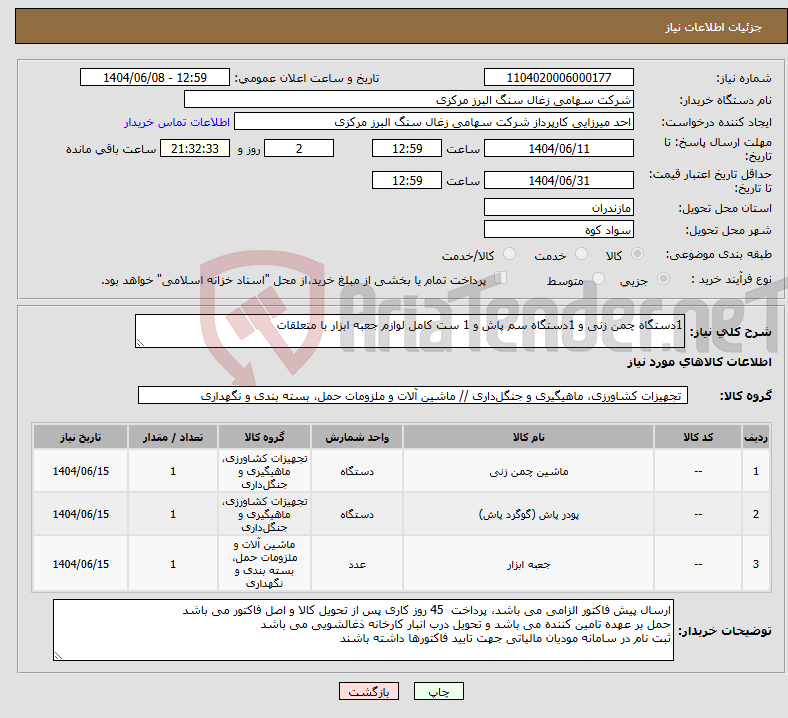
Task: Select the کالا radio button
Action: coord(637,254)
